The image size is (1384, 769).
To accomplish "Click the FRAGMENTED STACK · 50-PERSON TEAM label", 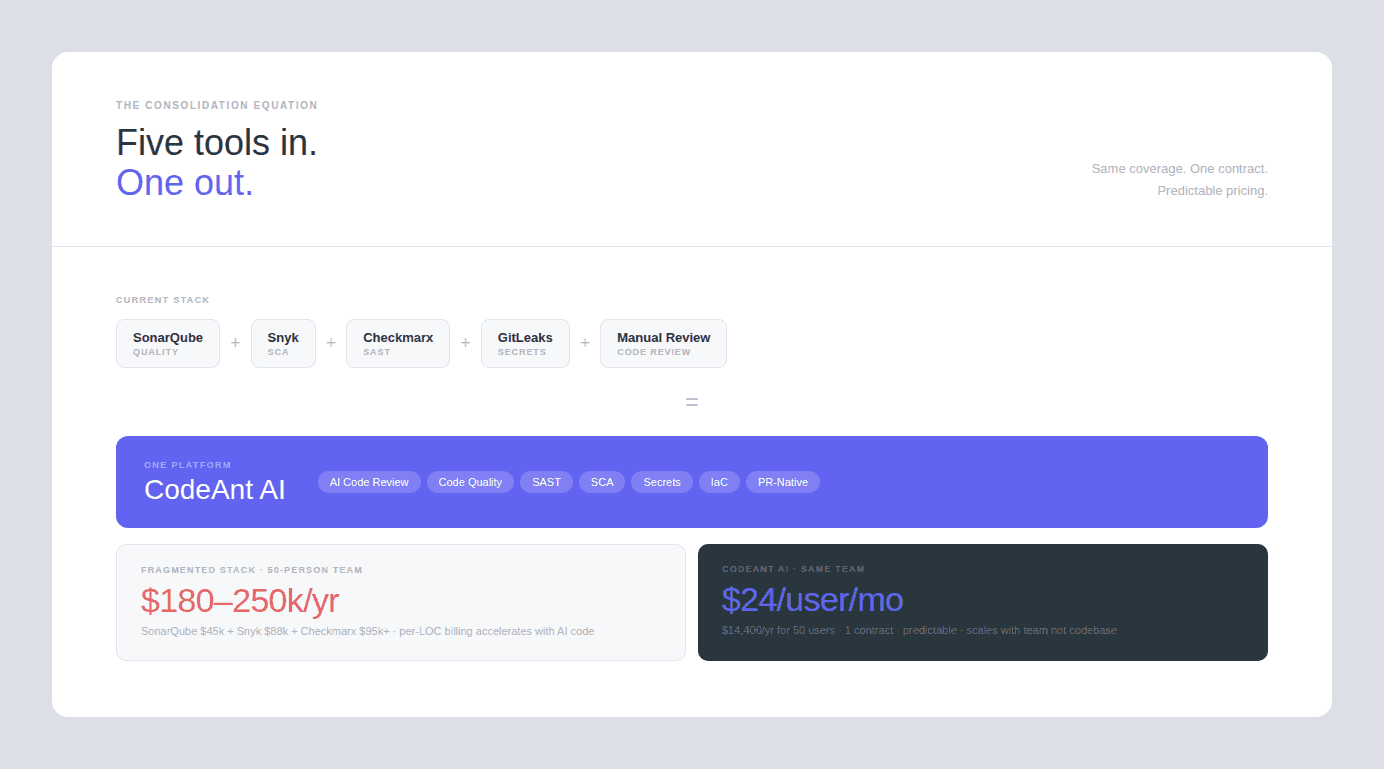I will 252,570.
